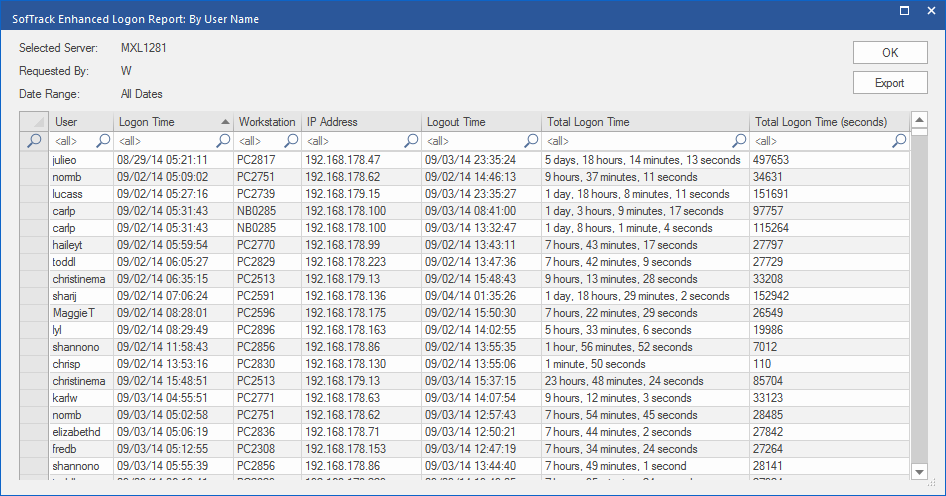The width and height of the screenshot is (946, 496).
Task: Sort by the User column header
Action: pyautogui.click(x=80, y=122)
